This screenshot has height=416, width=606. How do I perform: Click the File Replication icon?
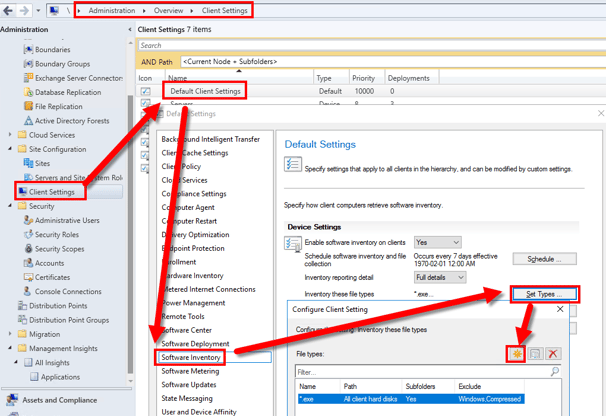28,106
